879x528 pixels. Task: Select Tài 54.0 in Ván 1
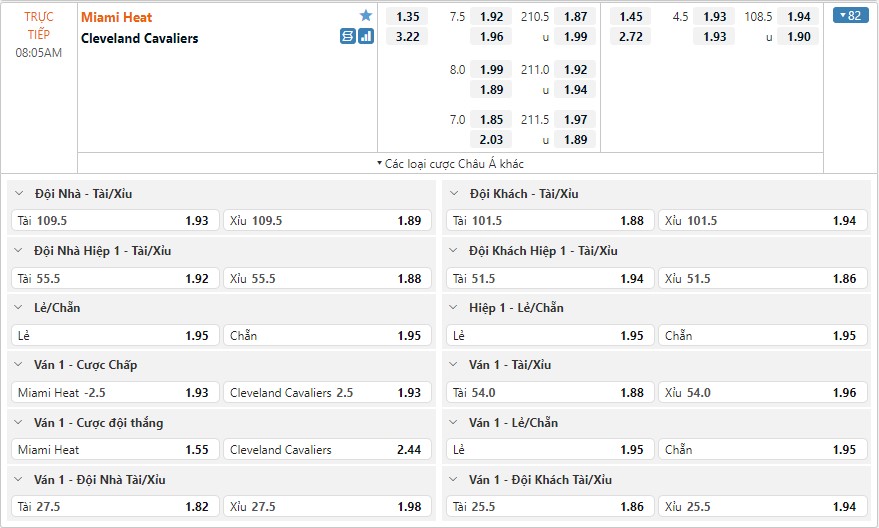(550, 393)
